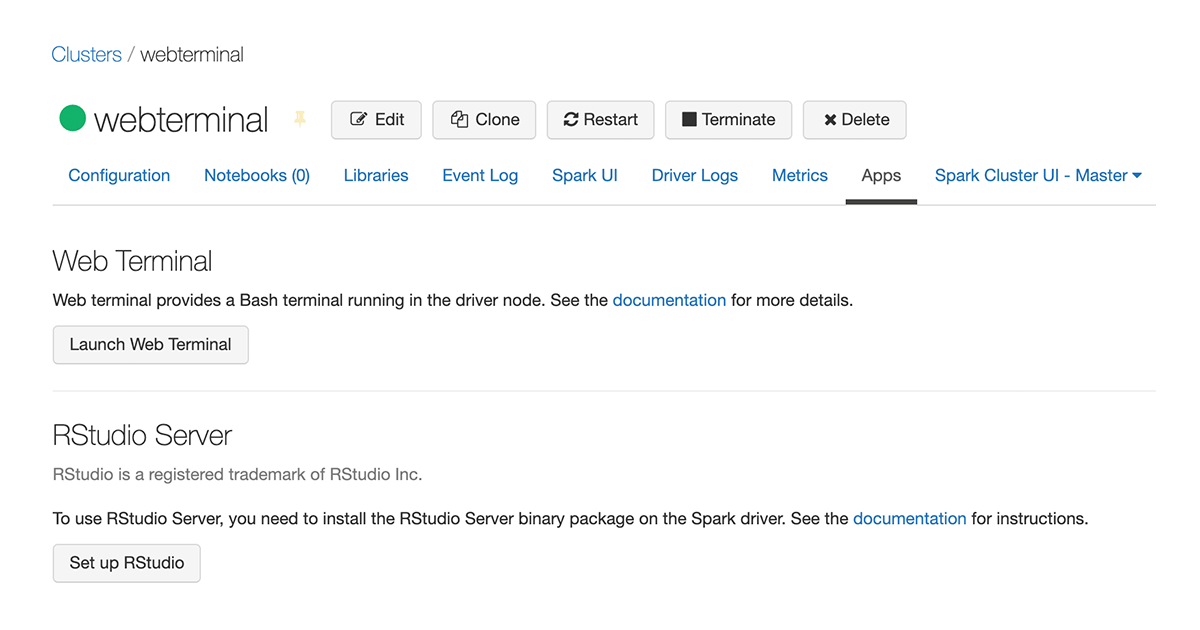This screenshot has width=1200, height=630.
Task: Open the RStudio Server documentation link
Action: coord(909,518)
